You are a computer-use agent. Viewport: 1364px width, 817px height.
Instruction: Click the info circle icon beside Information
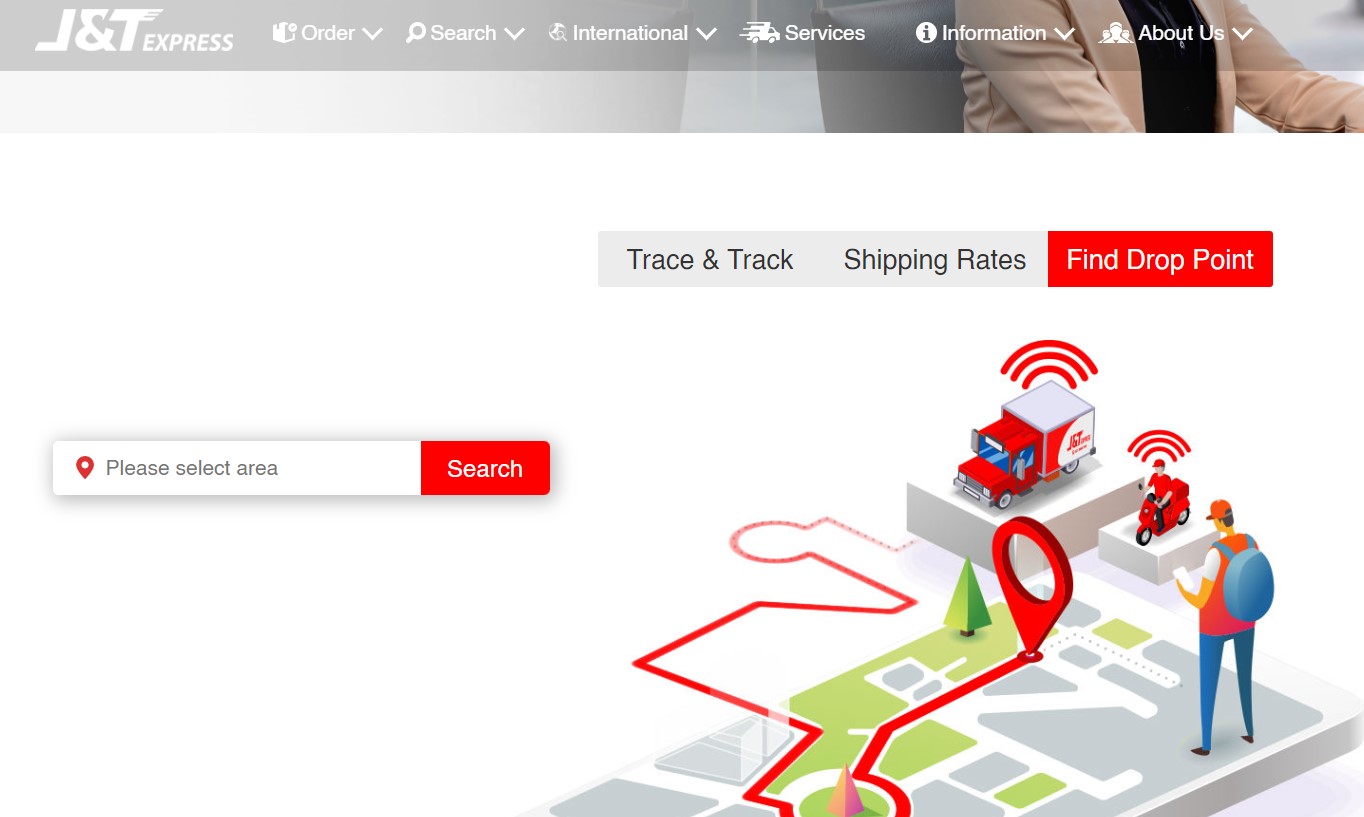point(926,33)
